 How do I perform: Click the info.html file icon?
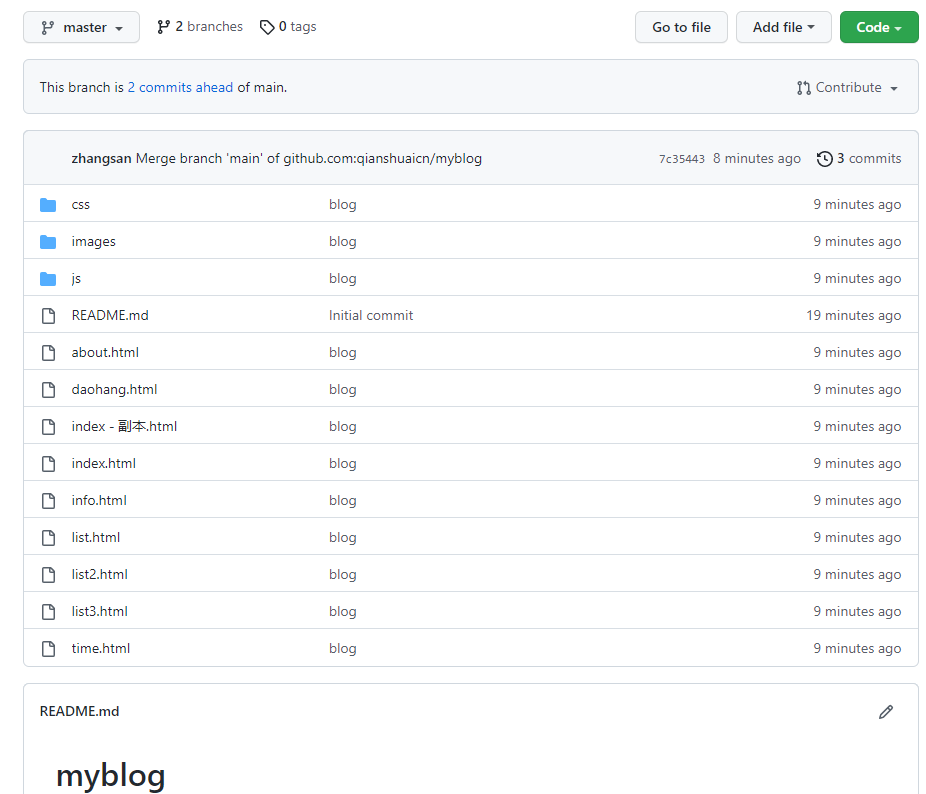tap(48, 501)
